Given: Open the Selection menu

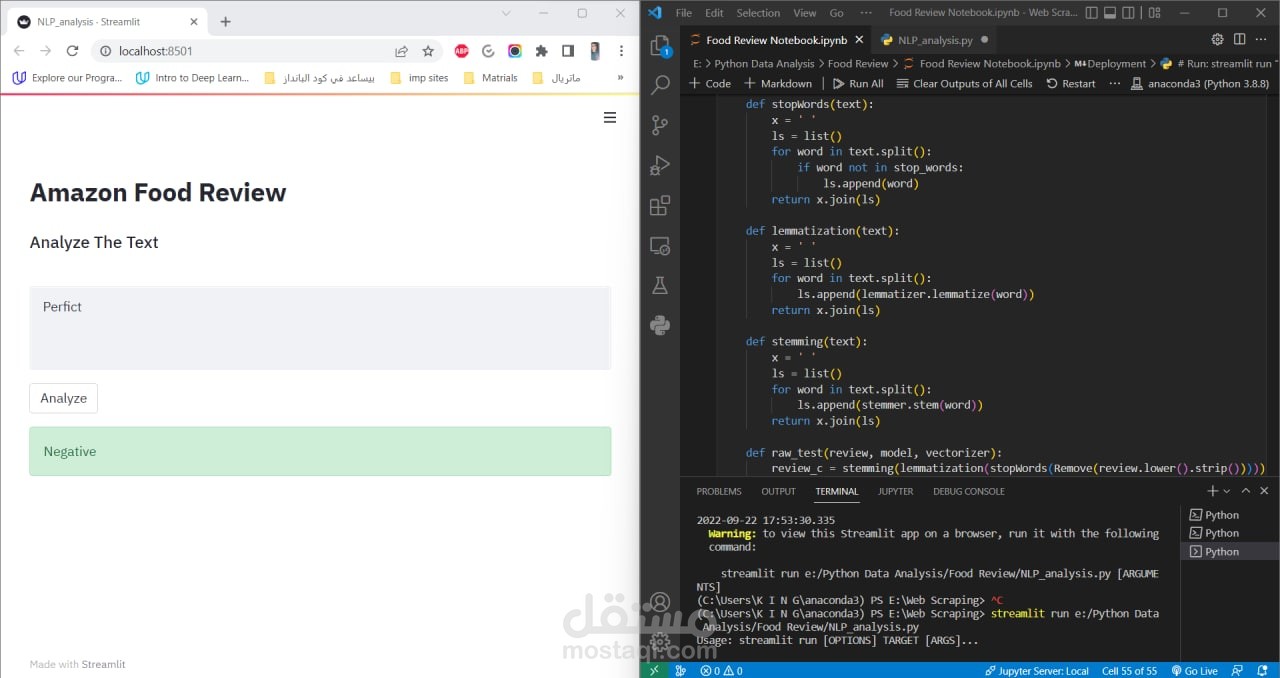Looking at the screenshot, I should 758,13.
